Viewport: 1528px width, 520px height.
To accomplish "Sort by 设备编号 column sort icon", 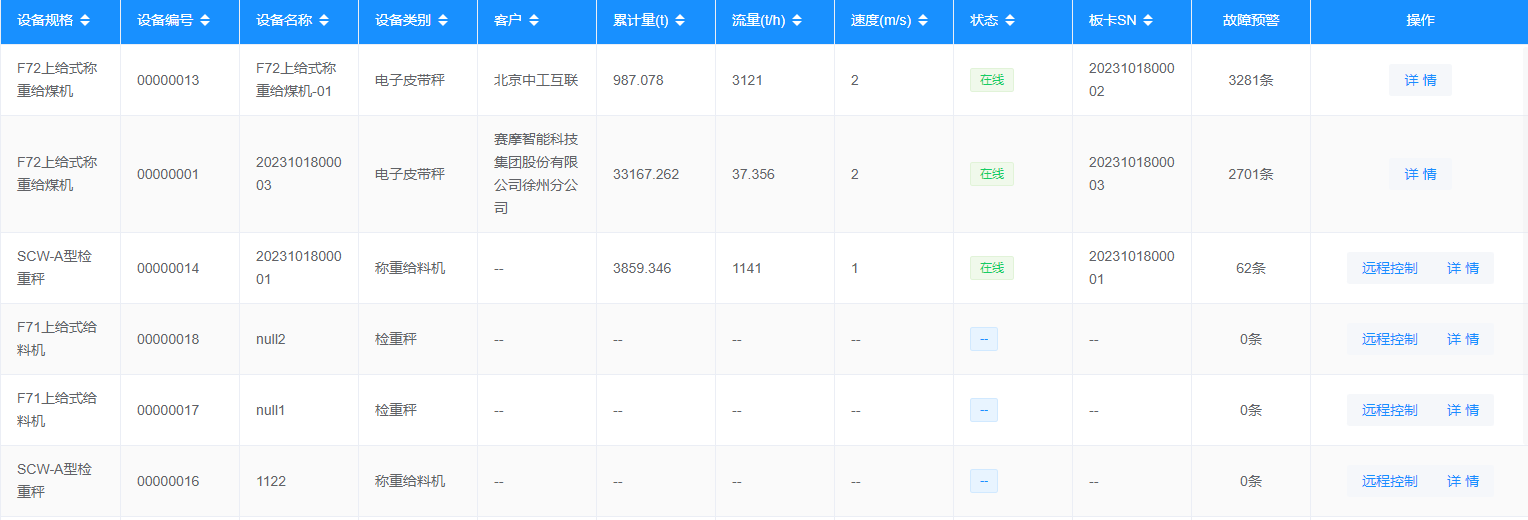I will [x=205, y=21].
